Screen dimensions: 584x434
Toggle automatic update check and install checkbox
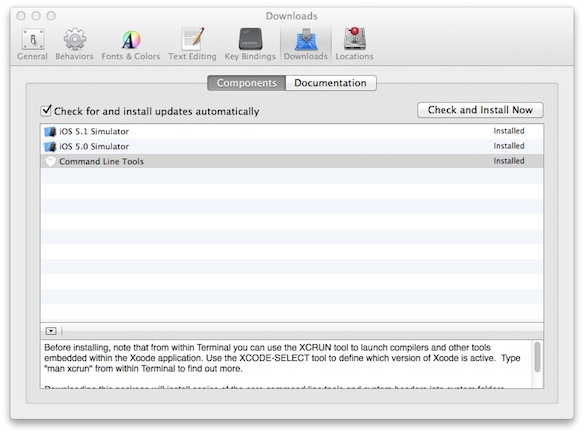tap(46, 111)
